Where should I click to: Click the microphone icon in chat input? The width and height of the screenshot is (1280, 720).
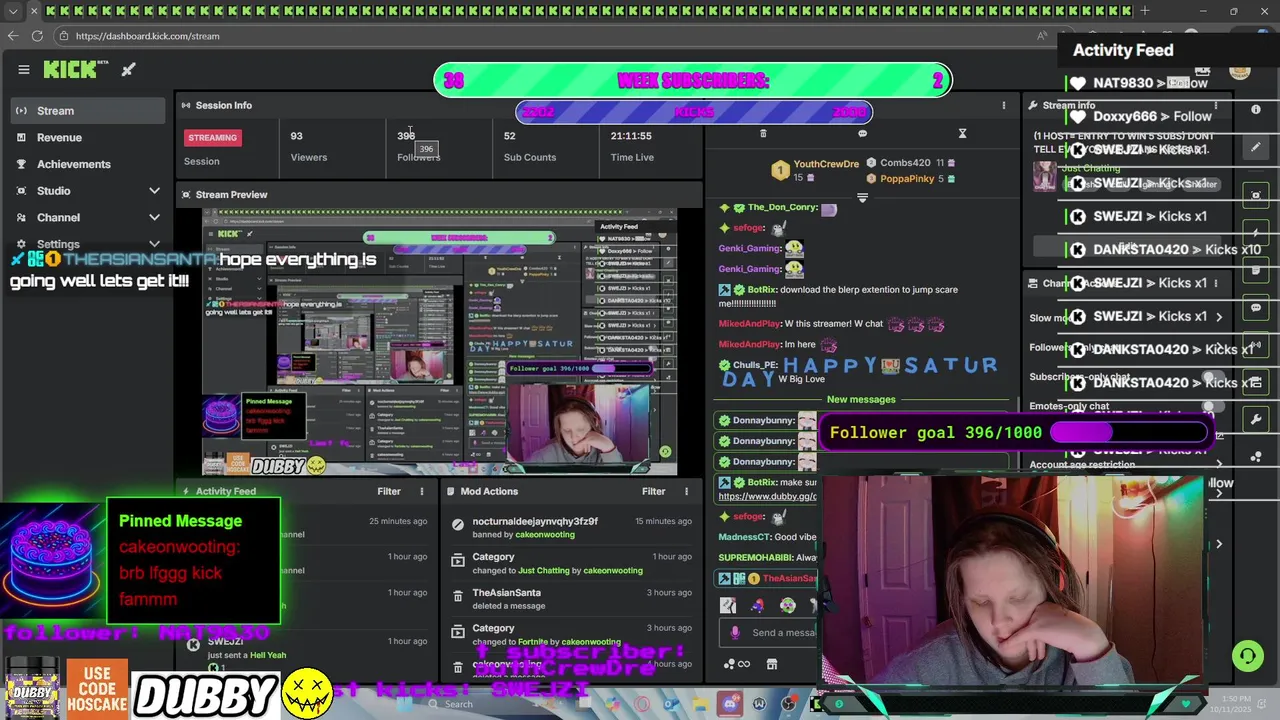click(x=735, y=632)
